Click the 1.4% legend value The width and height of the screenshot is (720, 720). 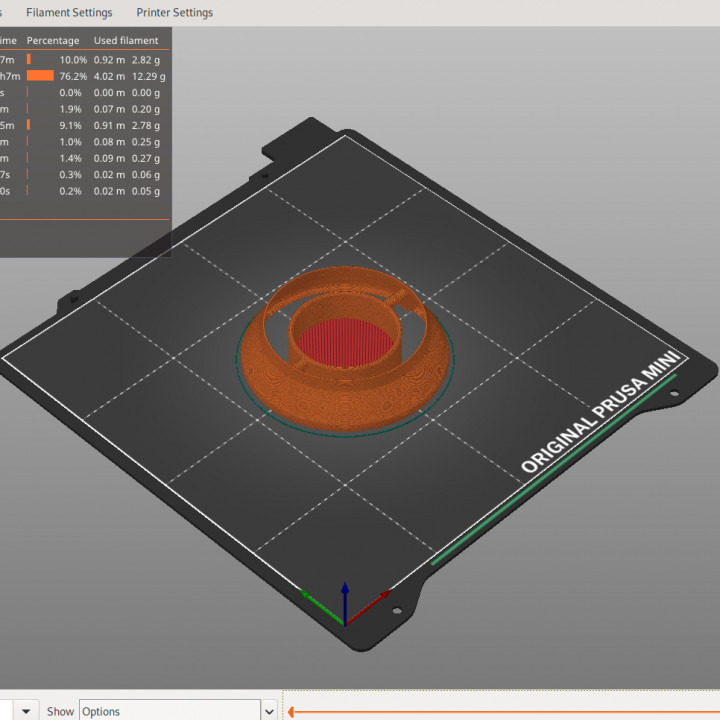[70, 158]
